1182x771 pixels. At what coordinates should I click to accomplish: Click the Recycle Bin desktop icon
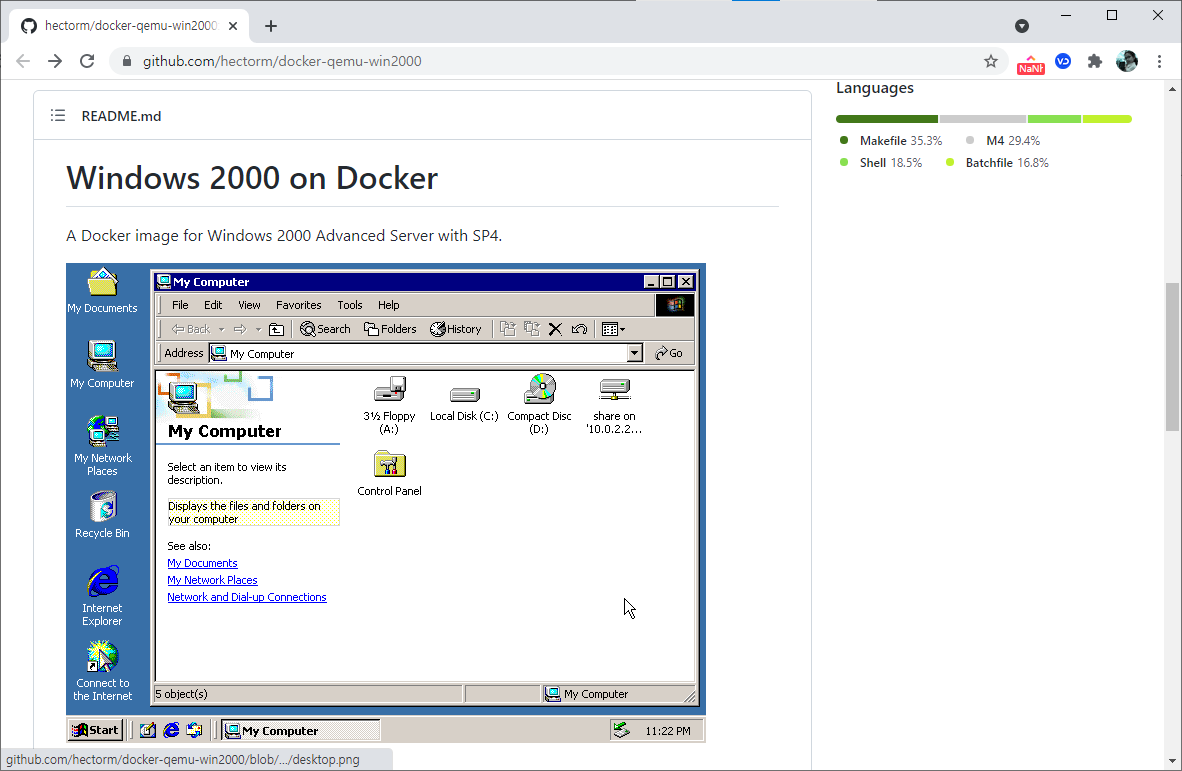pos(103,515)
